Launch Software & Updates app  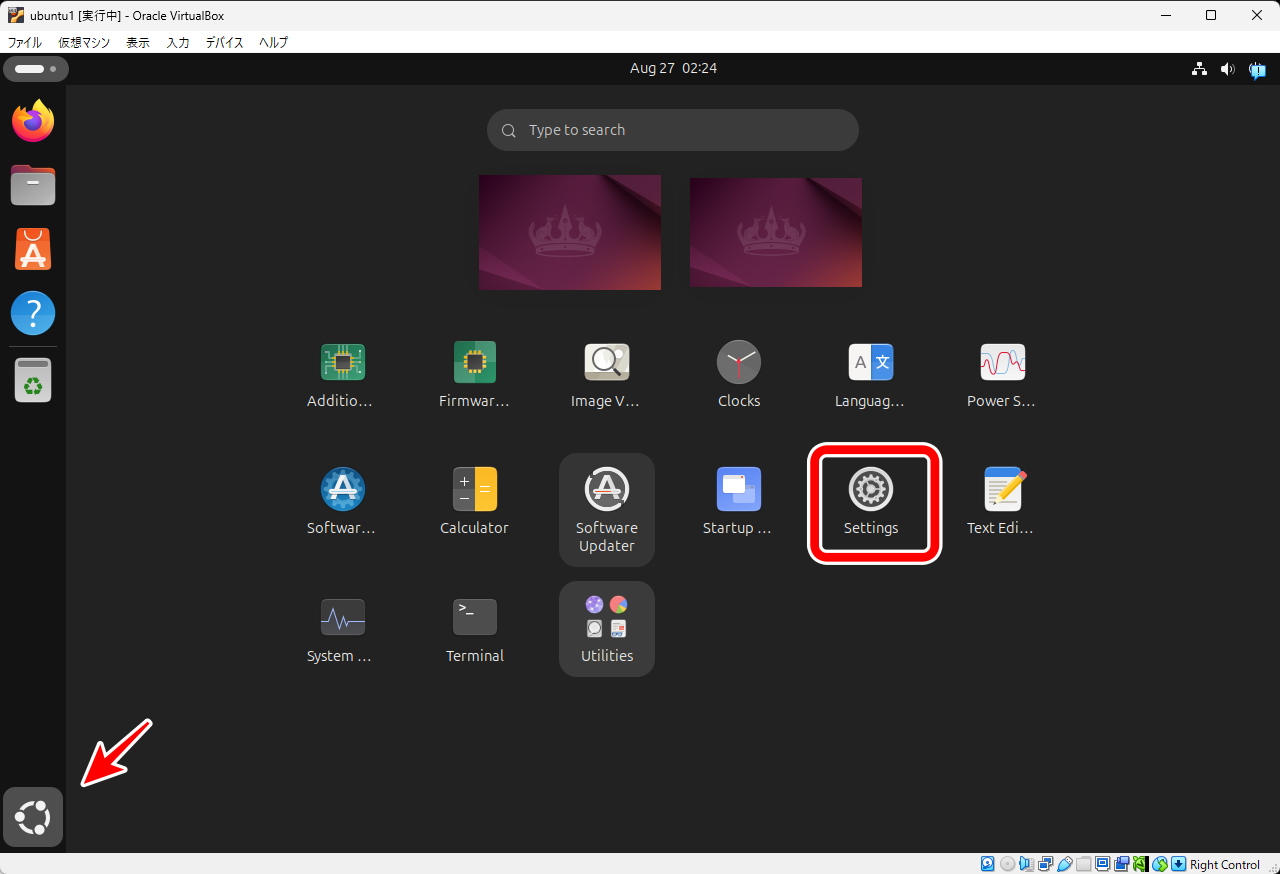343,503
